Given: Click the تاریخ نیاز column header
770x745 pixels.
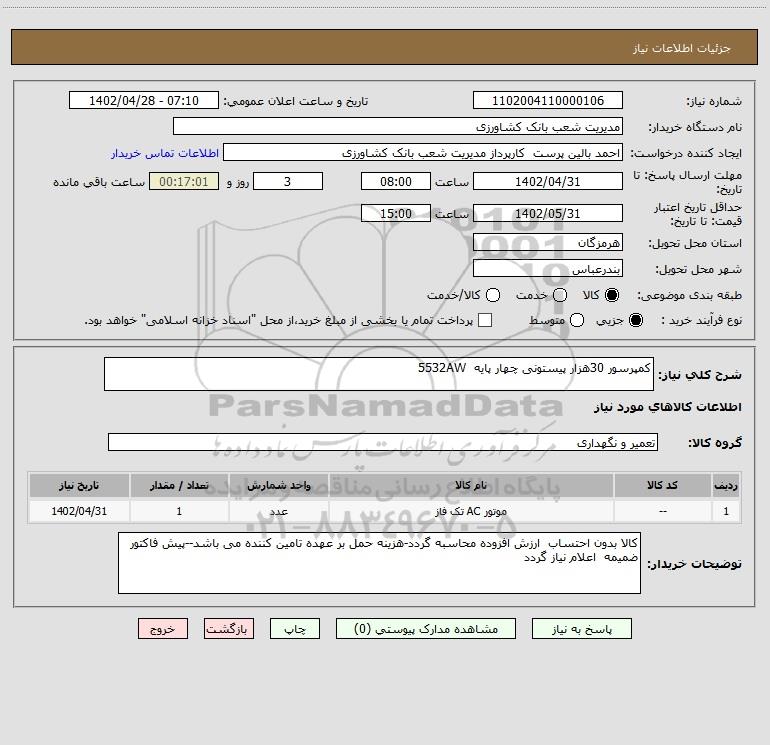Looking at the screenshot, I should click(79, 485).
